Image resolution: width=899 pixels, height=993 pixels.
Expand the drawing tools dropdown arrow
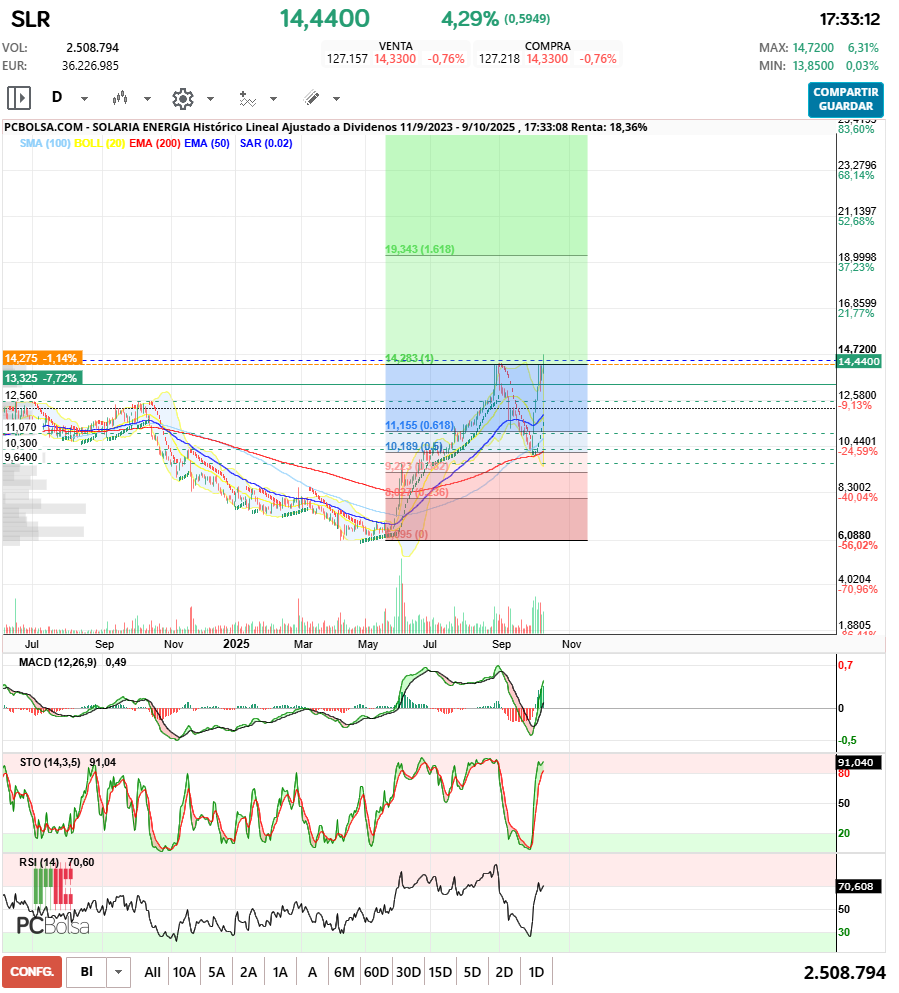[x=336, y=99]
